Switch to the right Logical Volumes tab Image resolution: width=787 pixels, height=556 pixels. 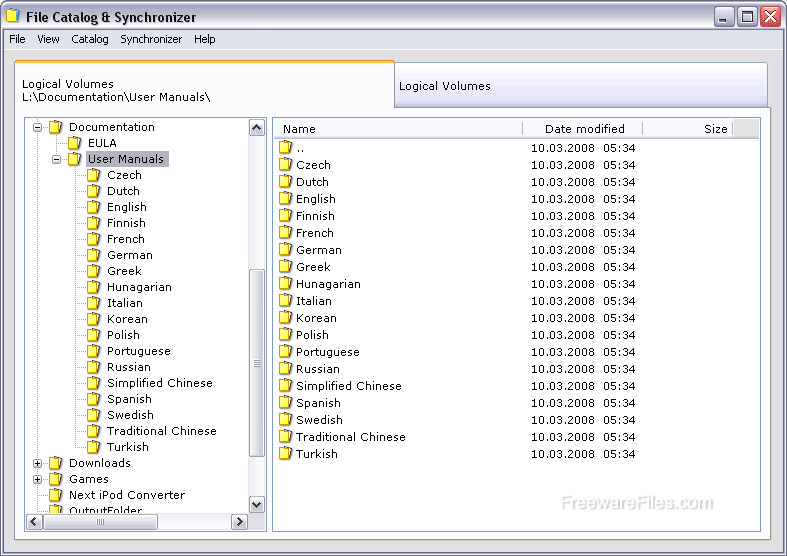click(581, 86)
